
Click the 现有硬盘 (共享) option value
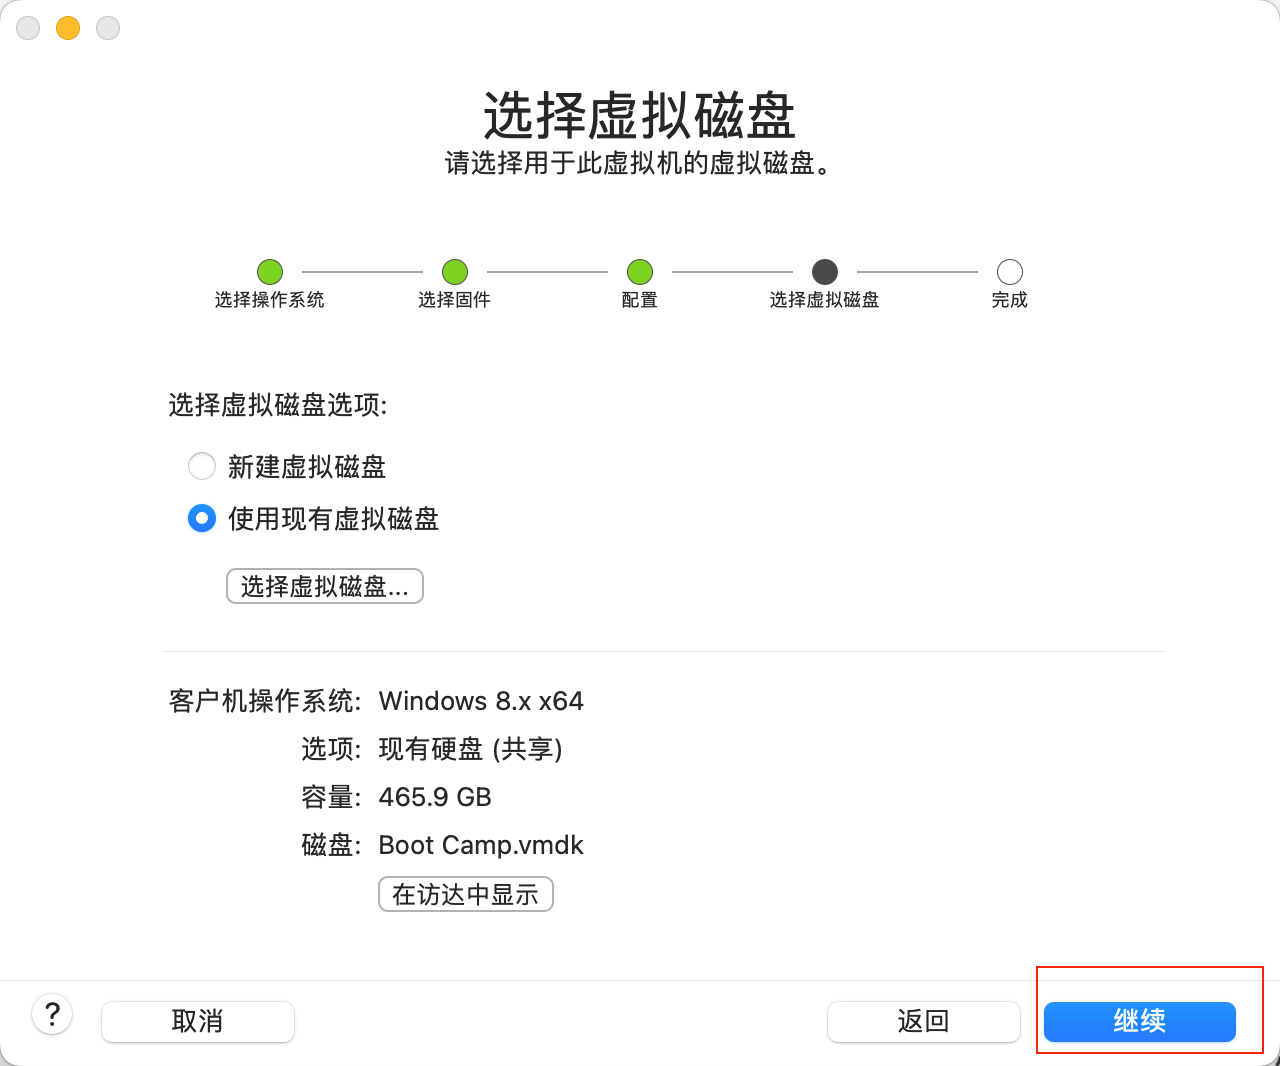[470, 749]
